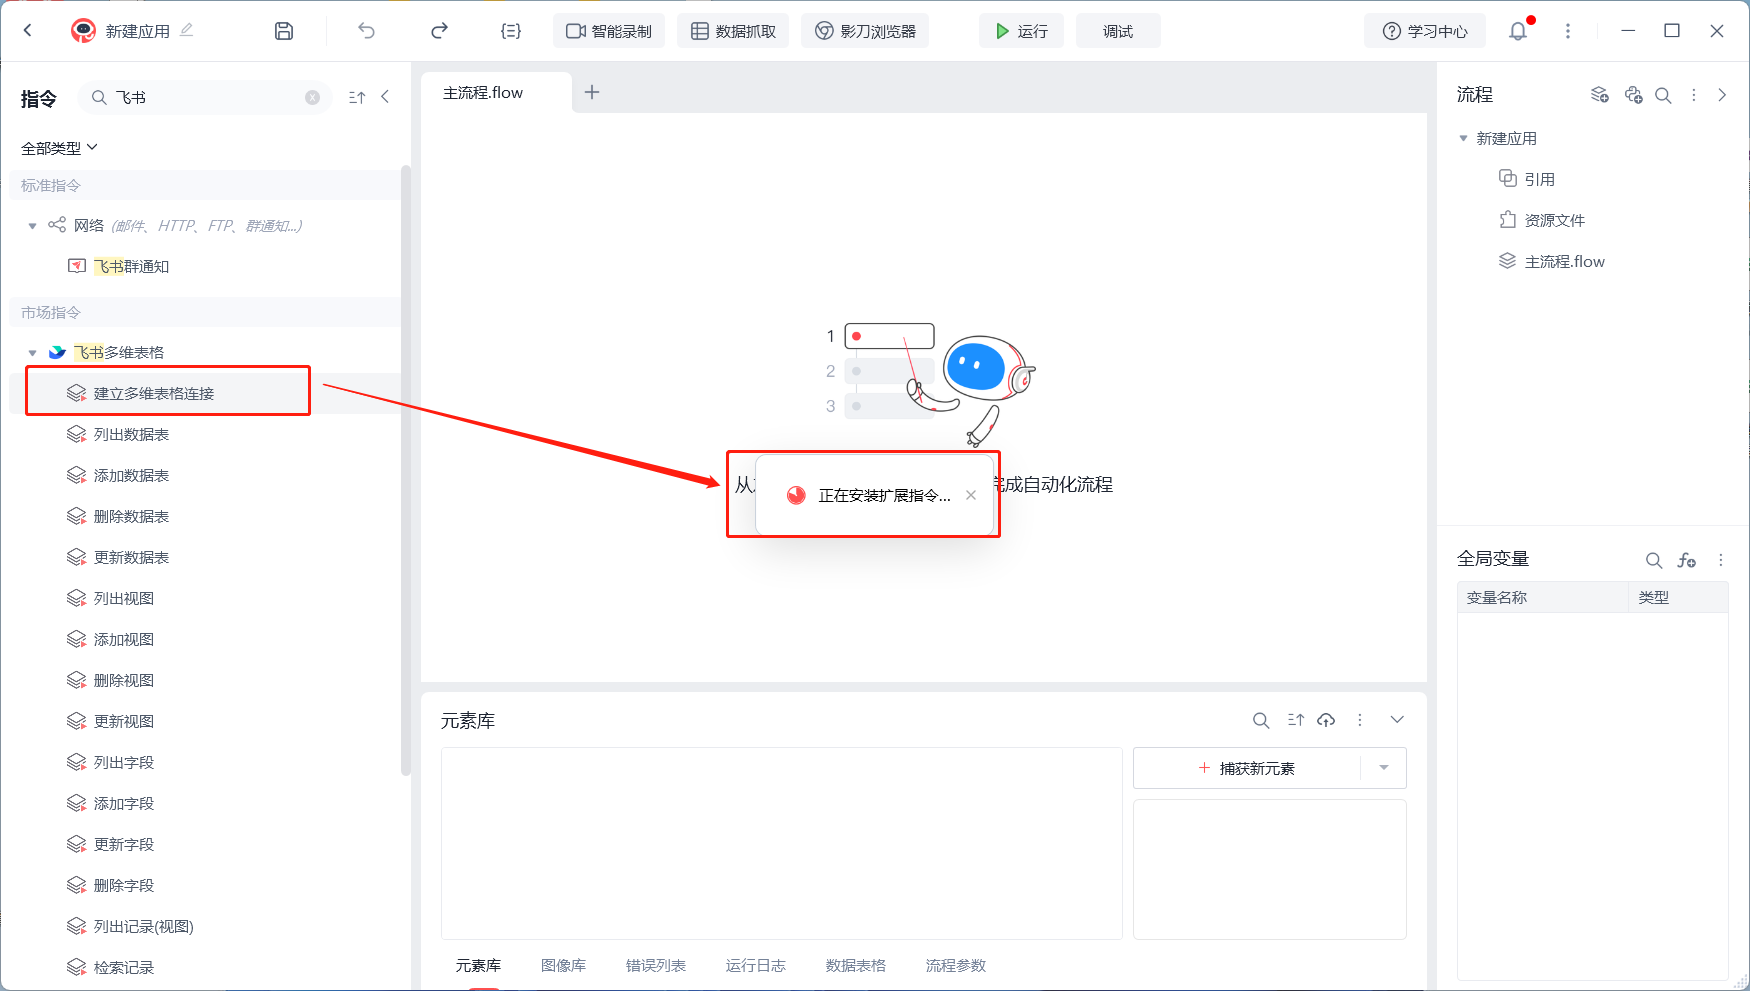Select the 飞书群通知 command
This screenshot has width=1750, height=991.
131,266
